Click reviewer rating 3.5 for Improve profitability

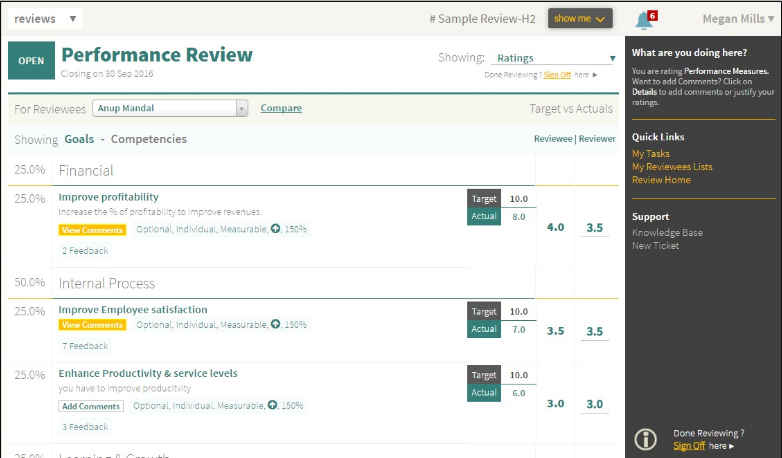click(595, 228)
